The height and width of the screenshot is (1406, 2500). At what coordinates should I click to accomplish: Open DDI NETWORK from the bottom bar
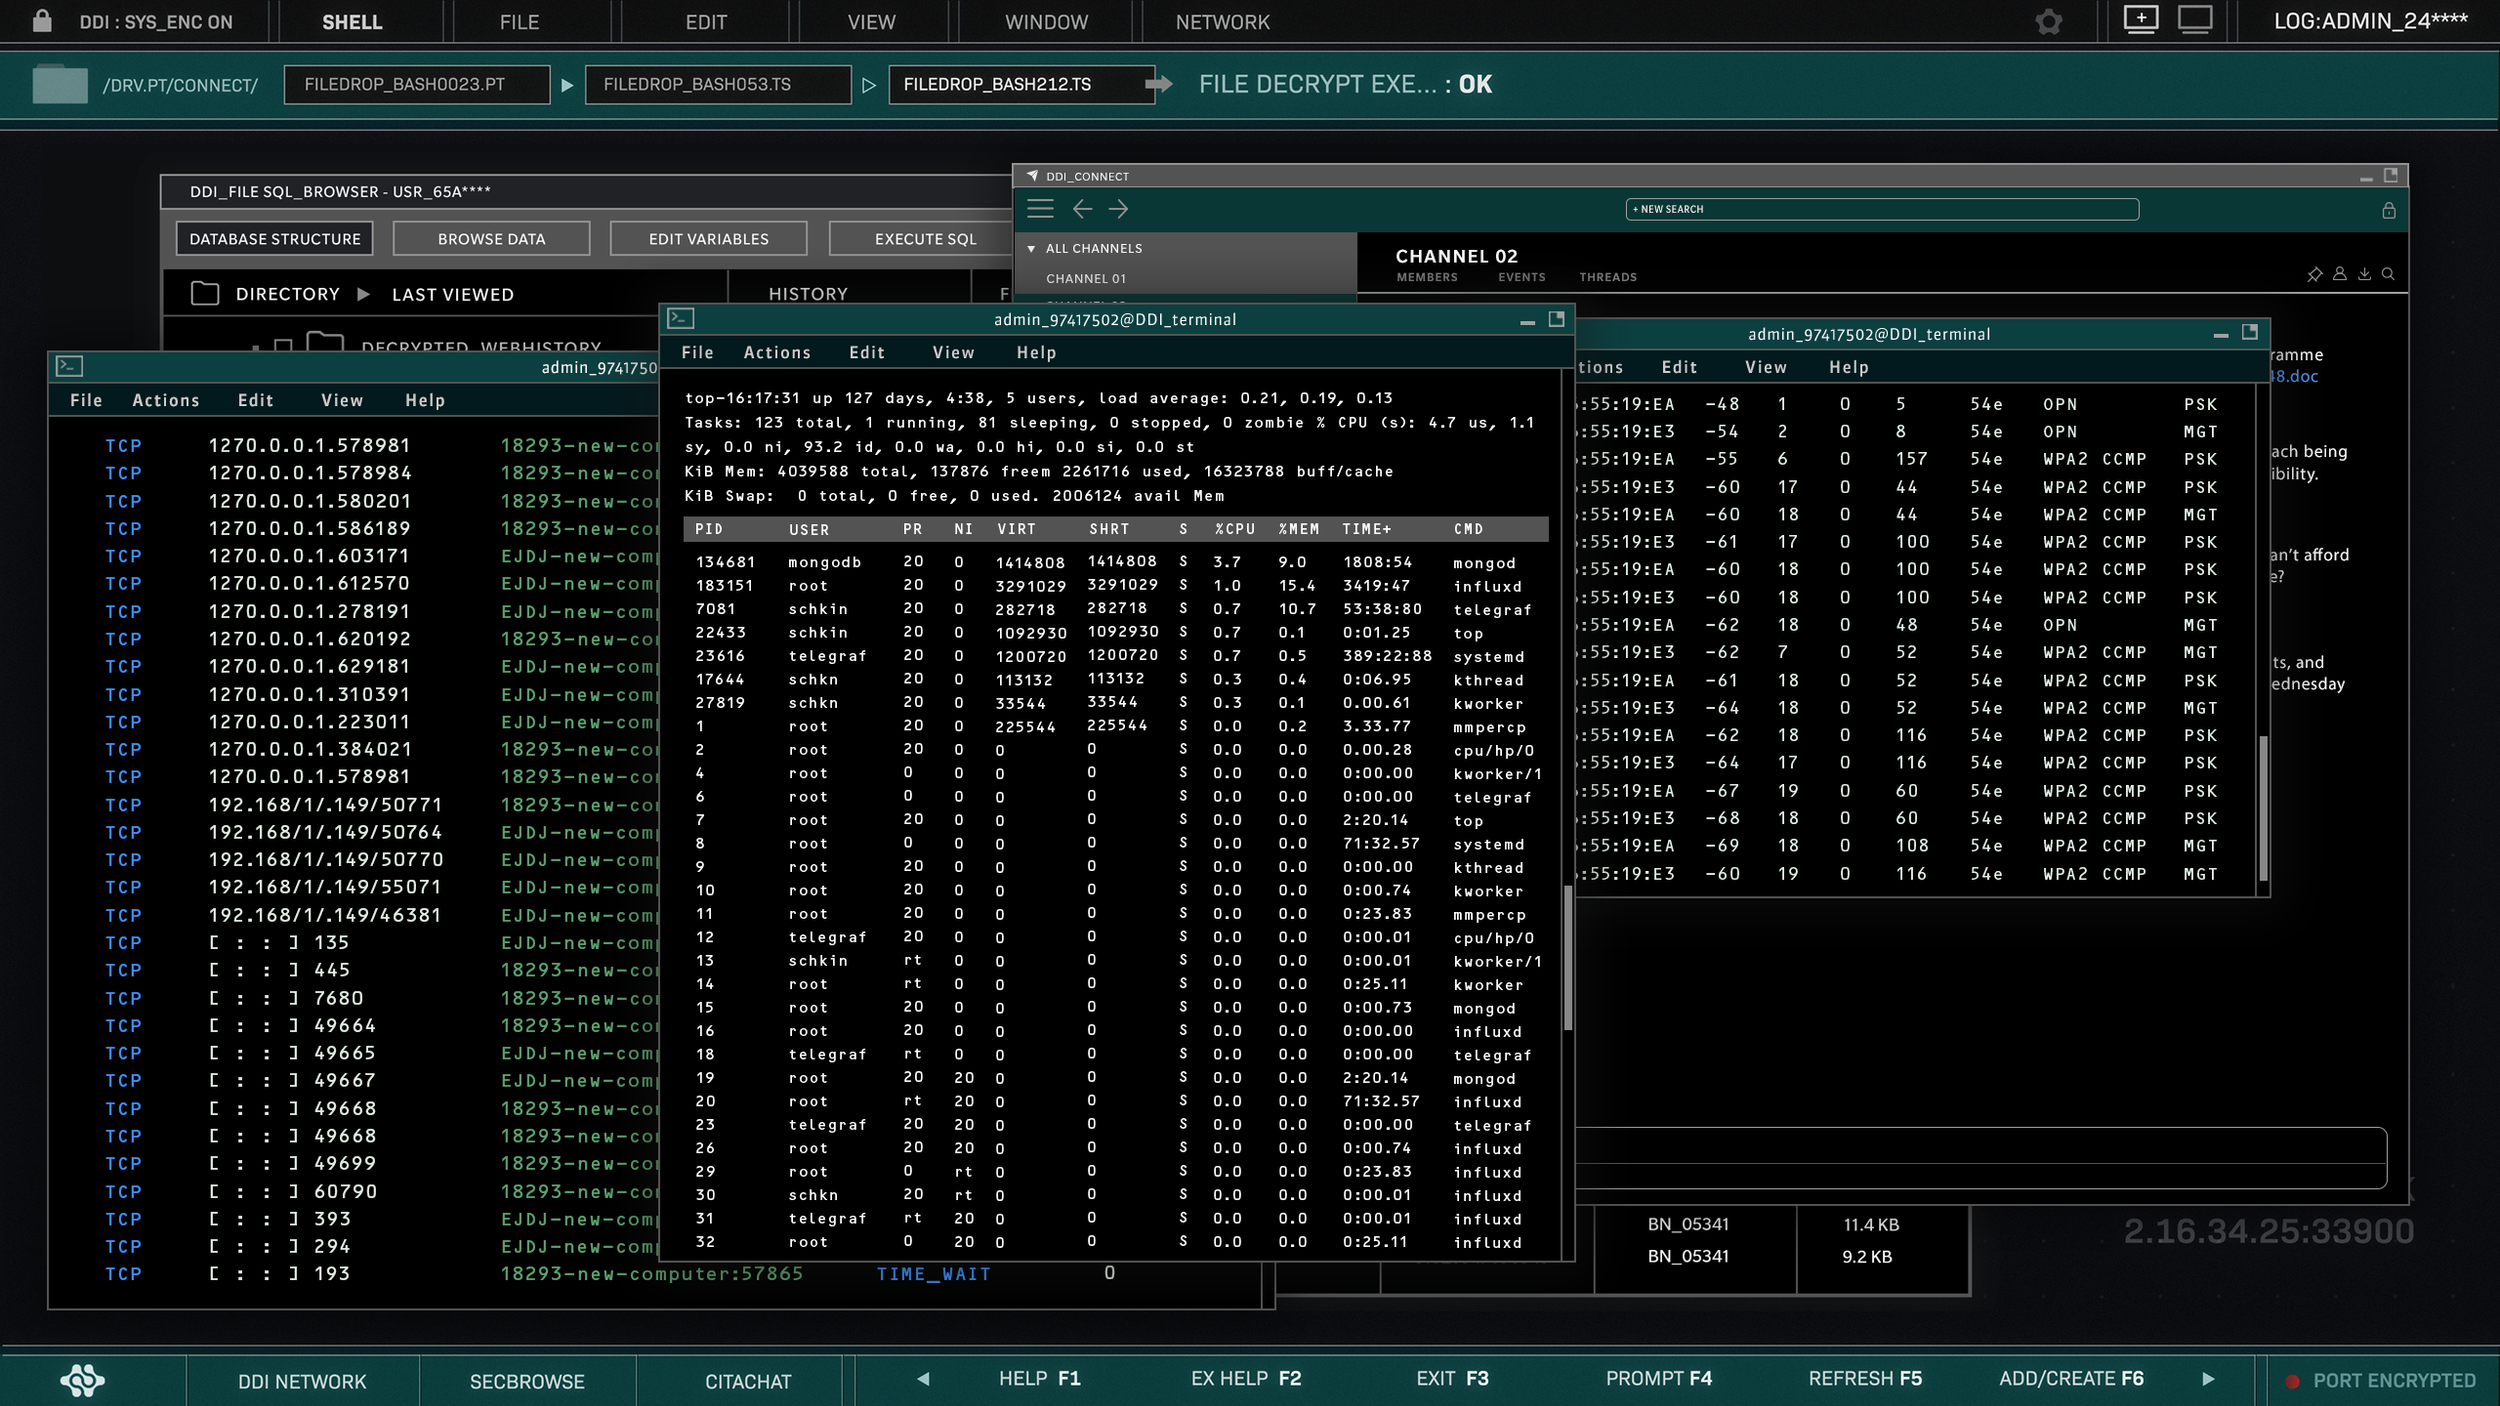click(302, 1381)
